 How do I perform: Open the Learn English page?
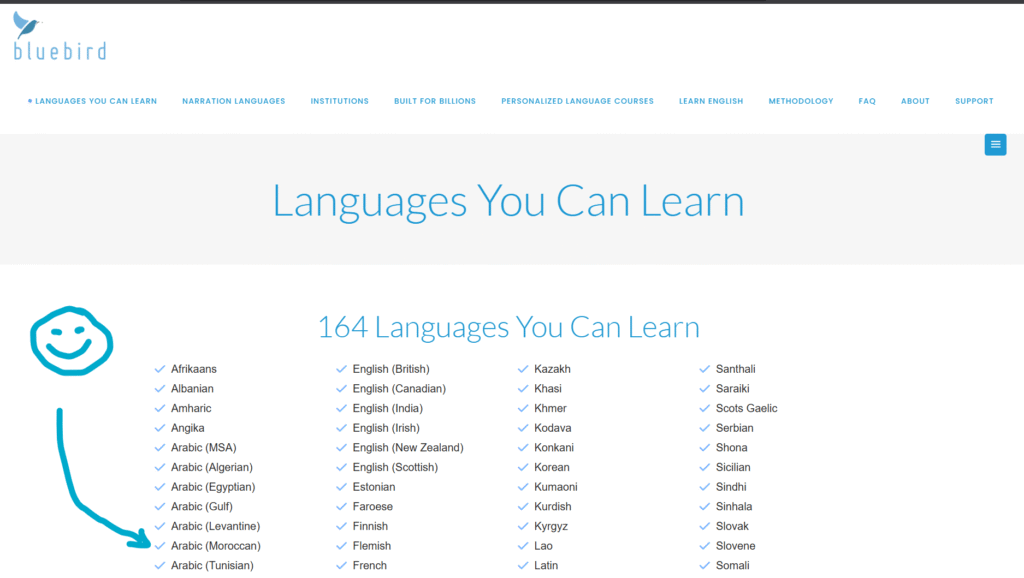click(711, 100)
